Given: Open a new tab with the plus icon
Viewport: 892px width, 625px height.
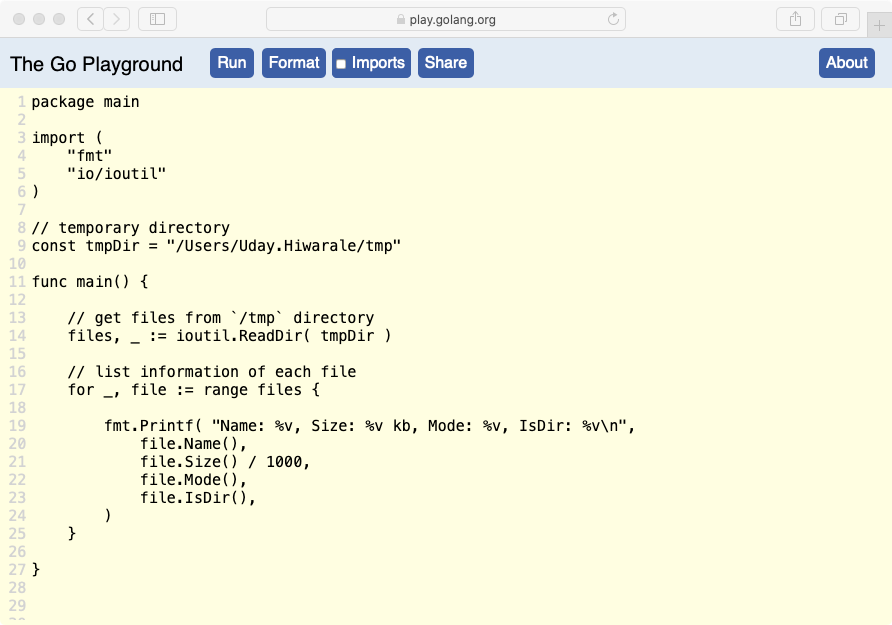Looking at the screenshot, I should 879,26.
